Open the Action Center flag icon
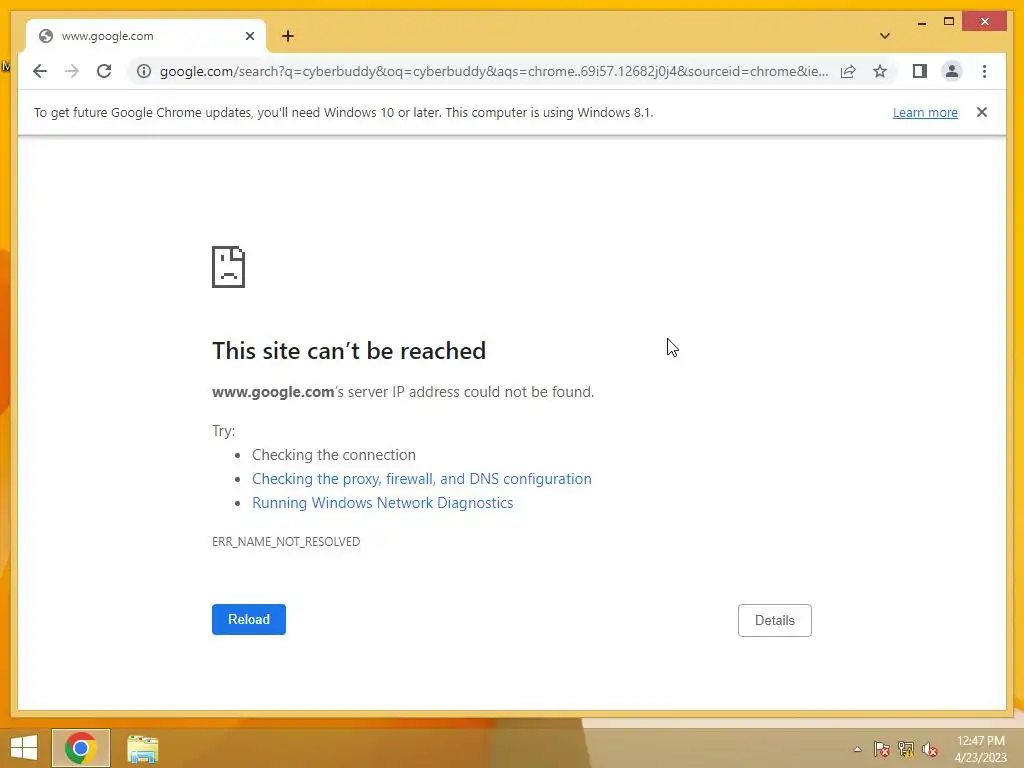Image resolution: width=1024 pixels, height=768 pixels. click(882, 749)
